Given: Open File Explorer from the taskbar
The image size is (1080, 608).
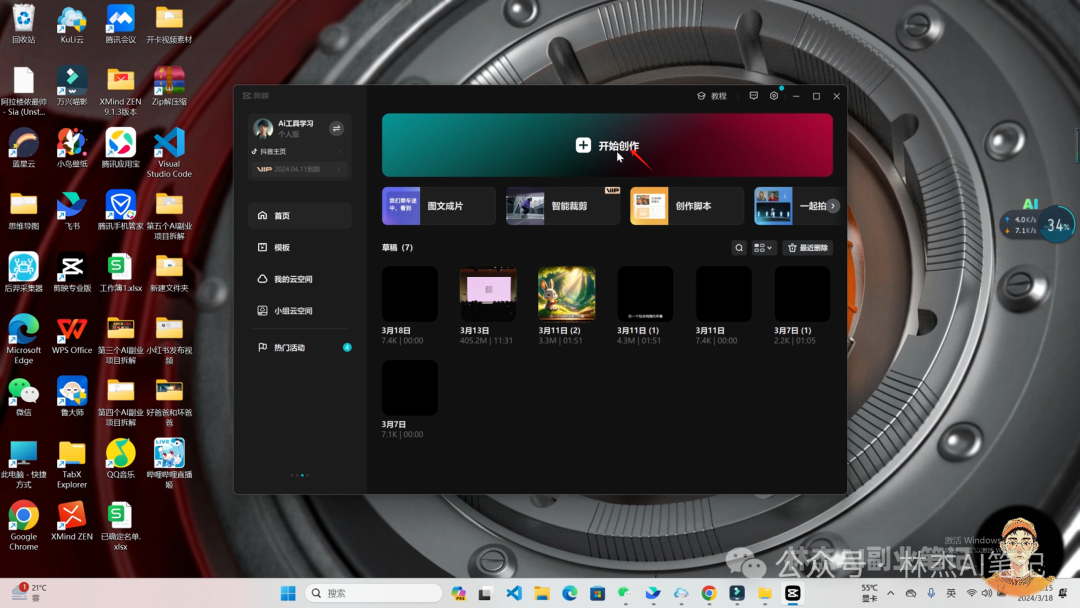Looking at the screenshot, I should [x=541, y=594].
